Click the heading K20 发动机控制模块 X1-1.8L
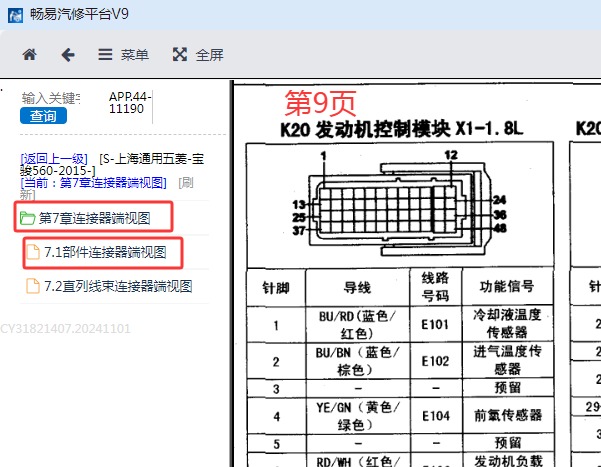 pos(402,129)
